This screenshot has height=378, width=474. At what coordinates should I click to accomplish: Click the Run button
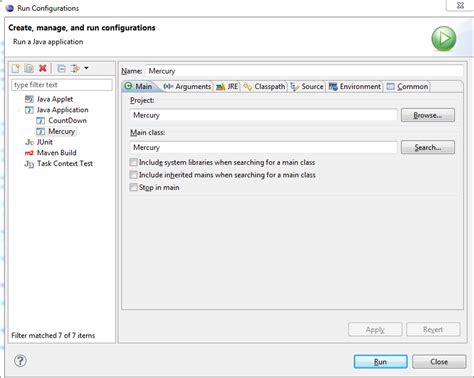380,362
